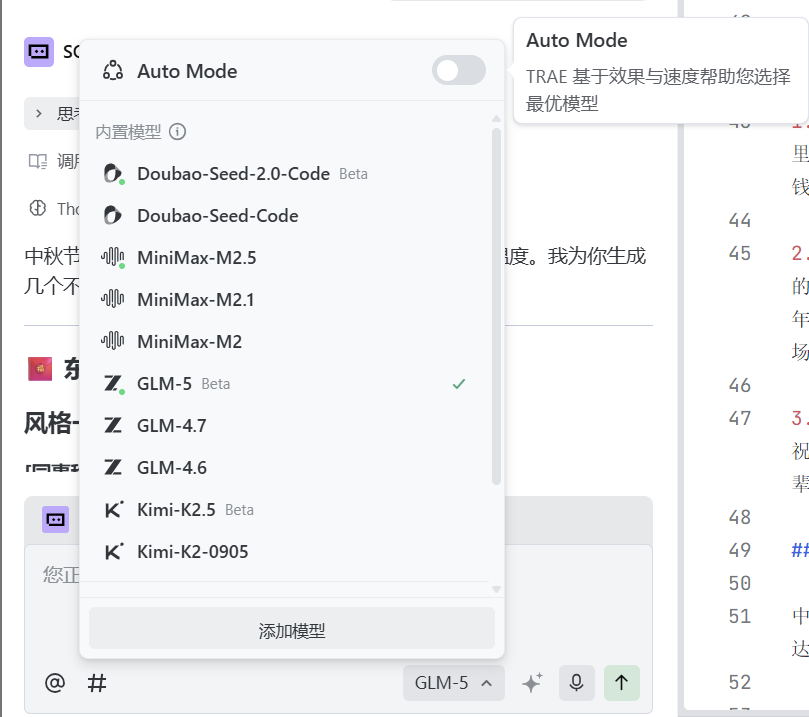Click the brain icon beside Tho
Viewport: 809px width, 717px height.
pyautogui.click(x=38, y=208)
